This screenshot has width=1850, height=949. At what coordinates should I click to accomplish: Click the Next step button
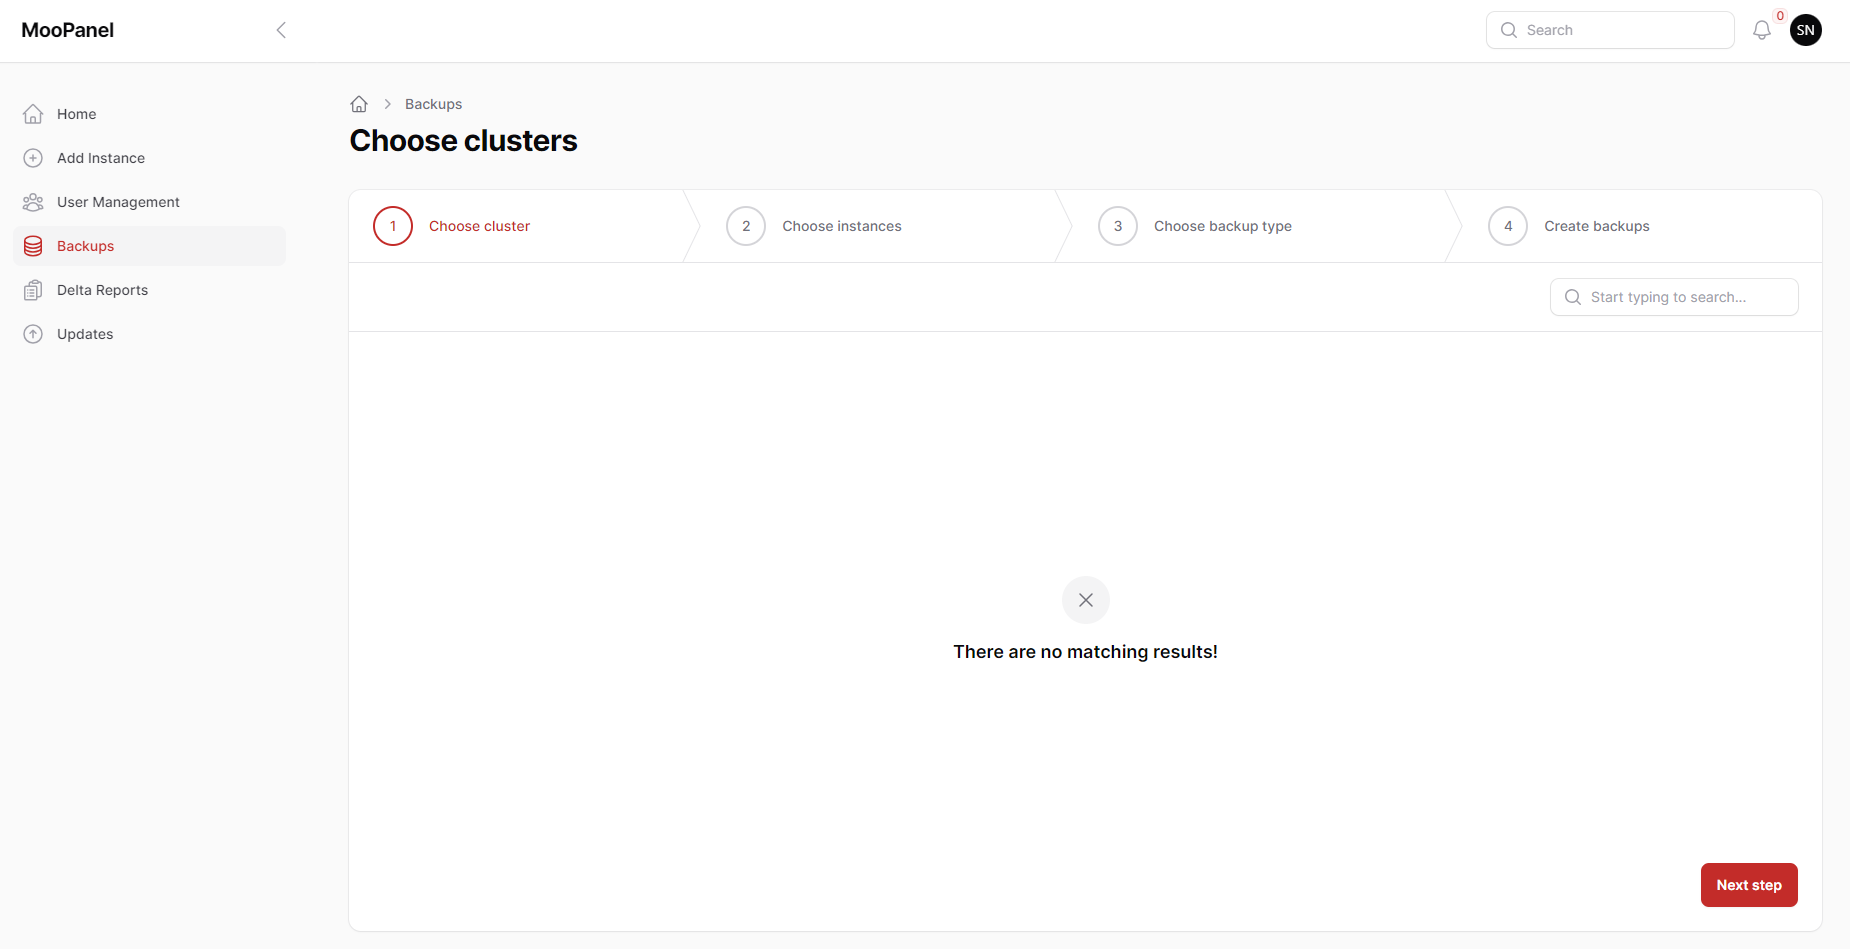coord(1749,885)
